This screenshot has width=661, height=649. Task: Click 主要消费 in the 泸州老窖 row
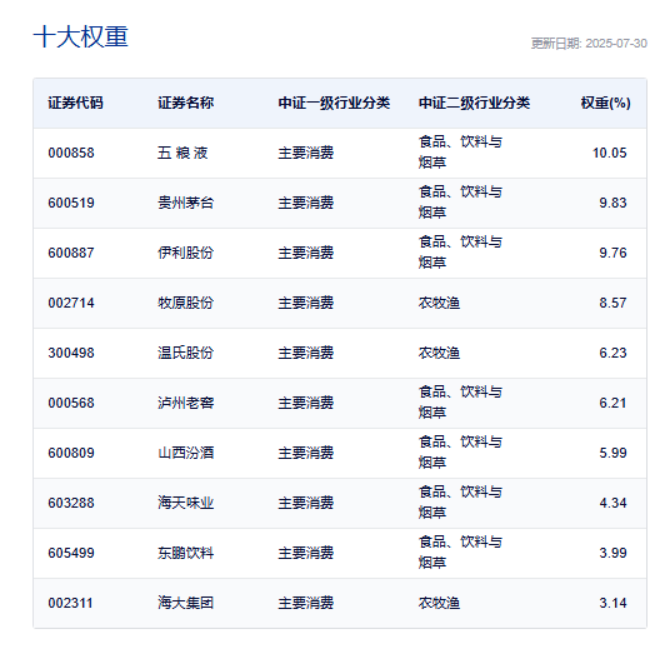pyautogui.click(x=306, y=403)
